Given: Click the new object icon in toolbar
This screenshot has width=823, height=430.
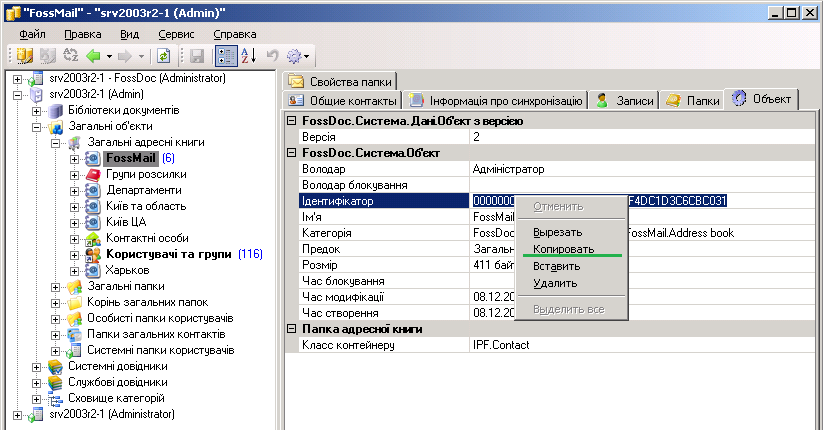Looking at the screenshot, I should coord(25,56).
